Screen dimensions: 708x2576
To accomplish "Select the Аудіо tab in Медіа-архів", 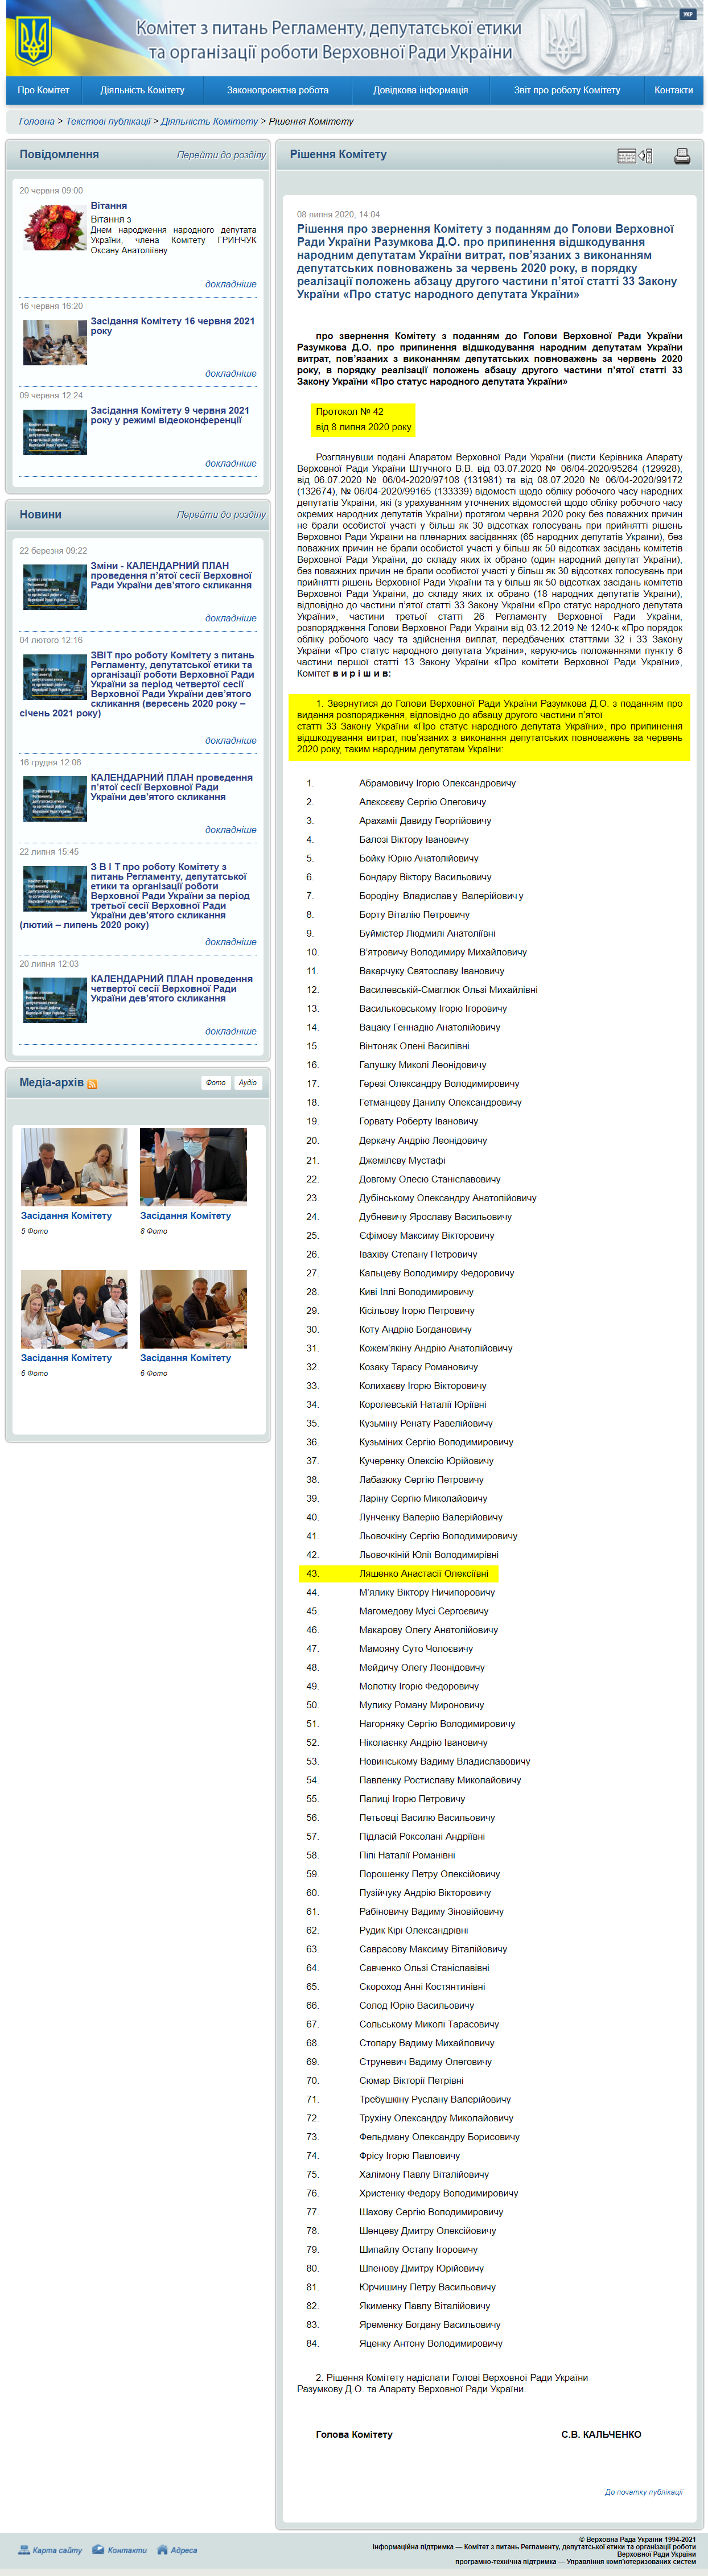I will [x=248, y=1083].
